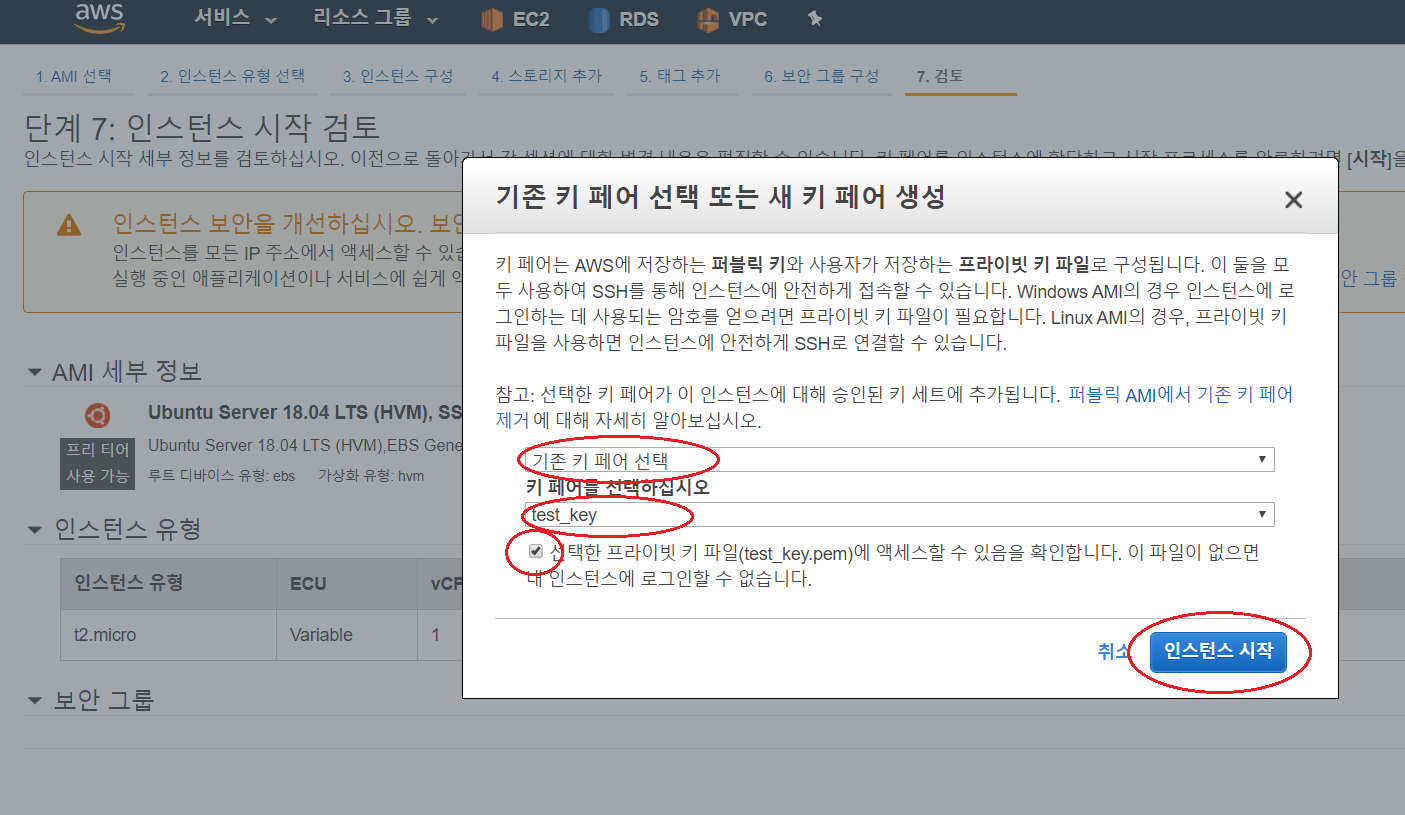Close the key pair dialog with X
Image resolution: width=1405 pixels, height=815 pixels.
point(1293,200)
